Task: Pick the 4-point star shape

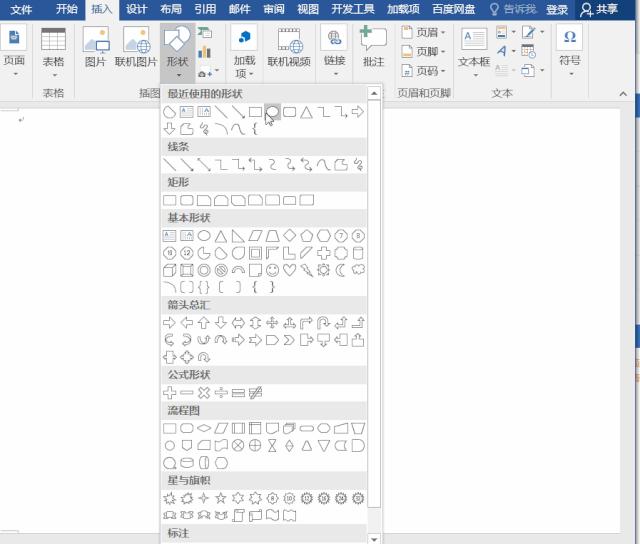Action: (204, 498)
